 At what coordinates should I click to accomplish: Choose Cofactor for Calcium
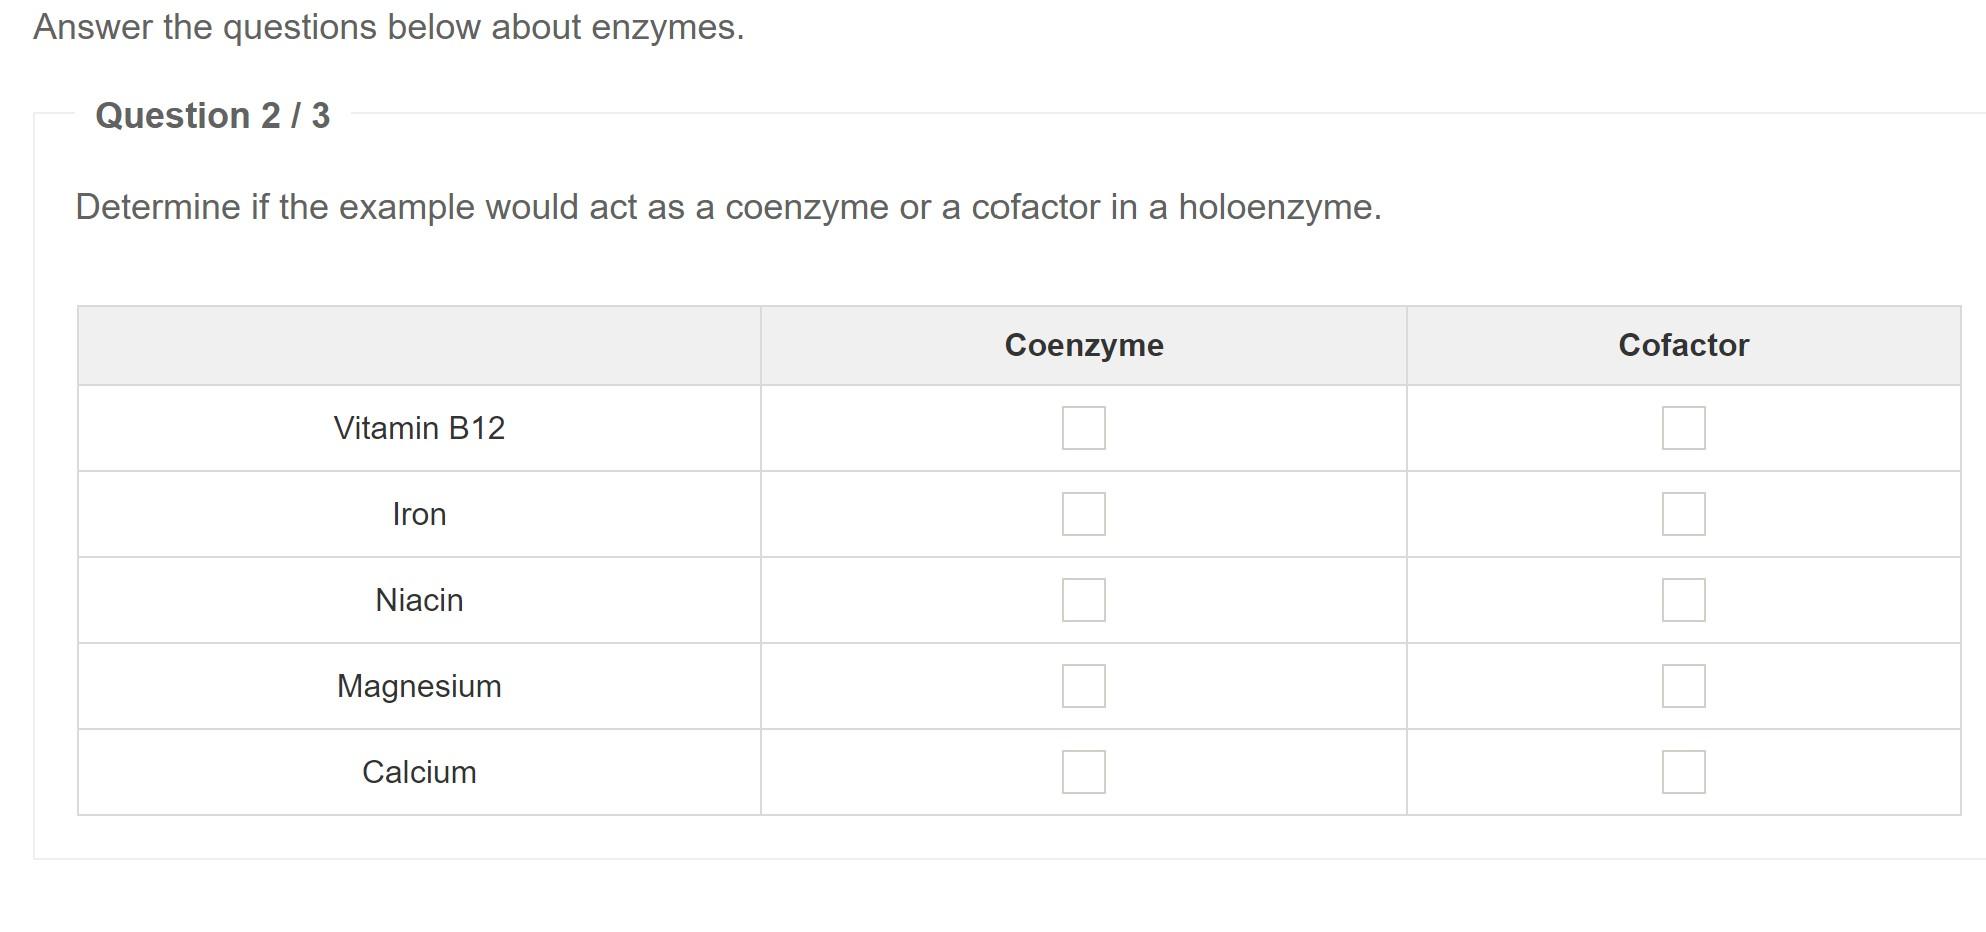[x=1683, y=772]
